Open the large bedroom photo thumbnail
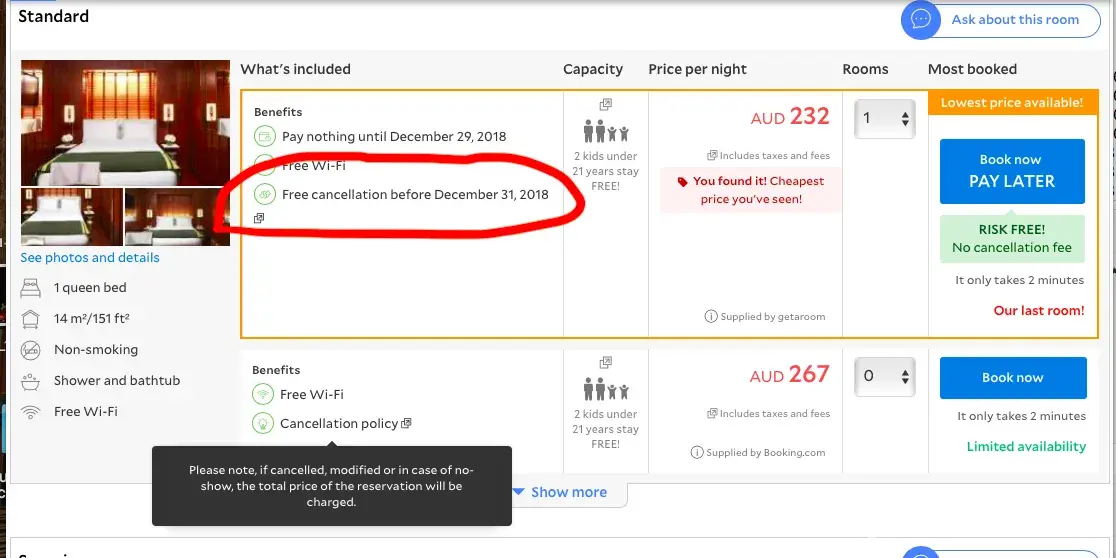 point(126,123)
